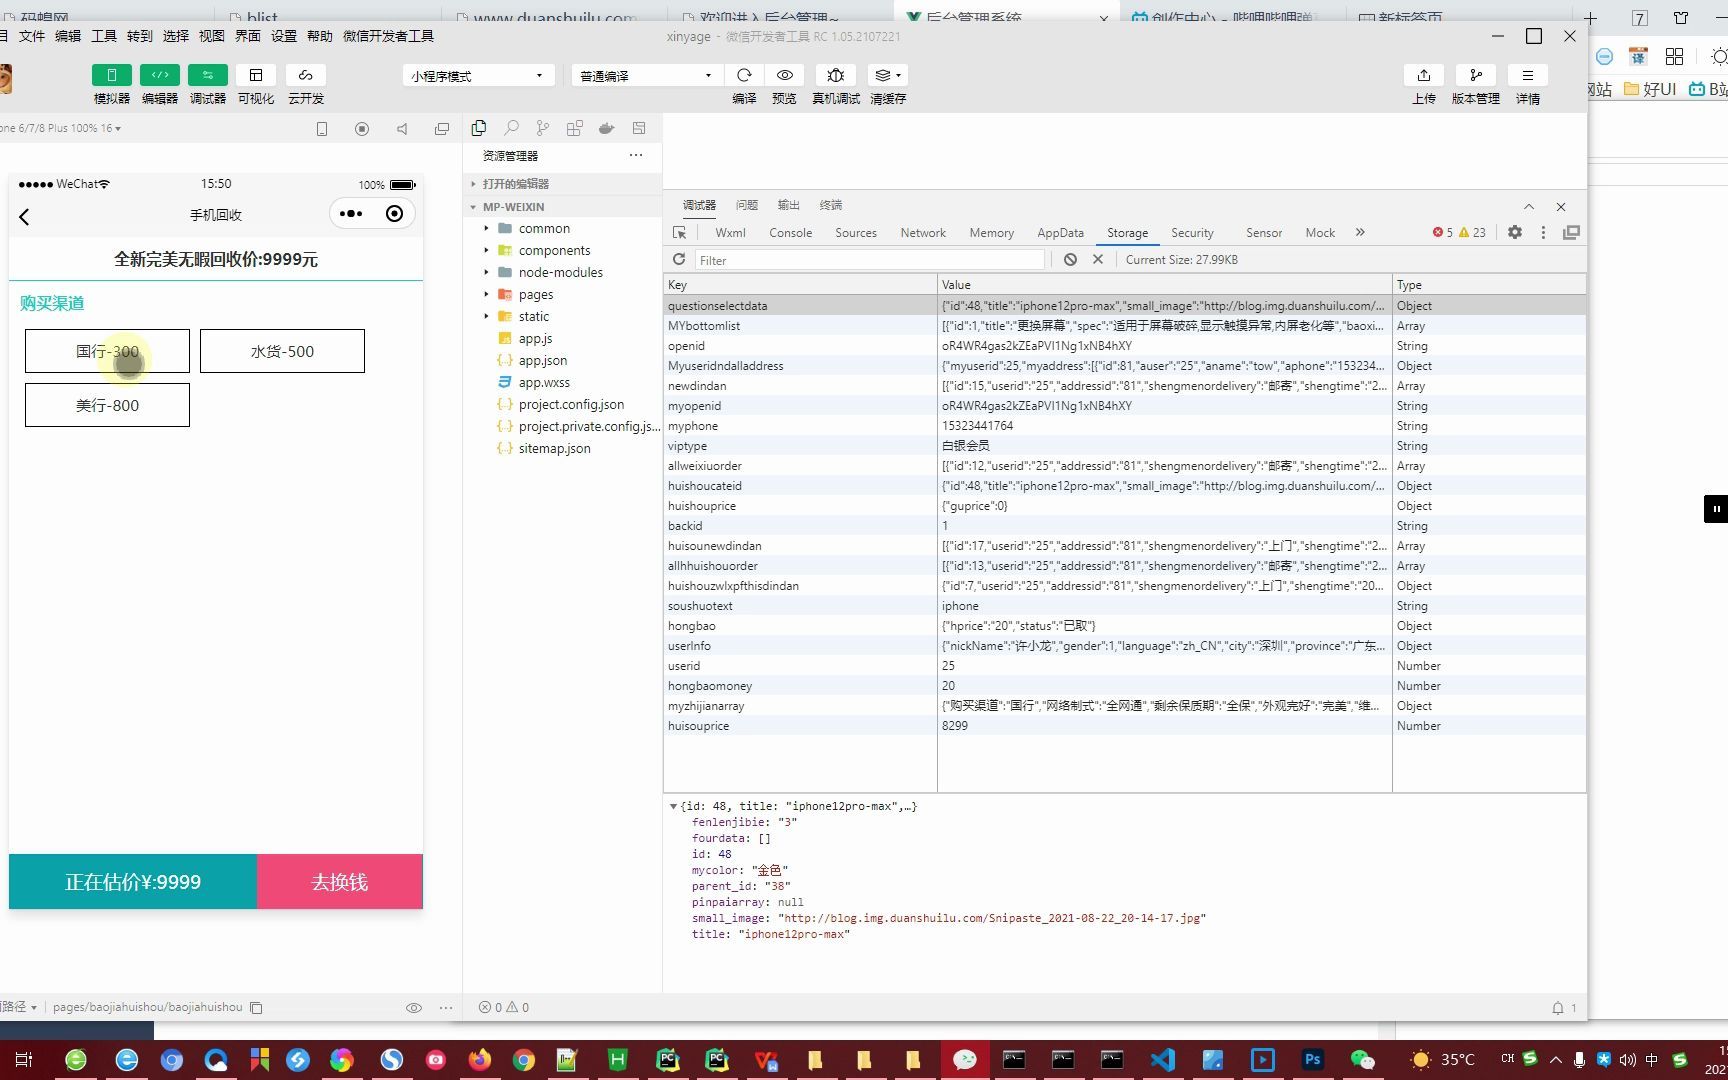Expand the 打开的编辑器 section
Screen dimensions: 1728x1080
[x=515, y=184]
